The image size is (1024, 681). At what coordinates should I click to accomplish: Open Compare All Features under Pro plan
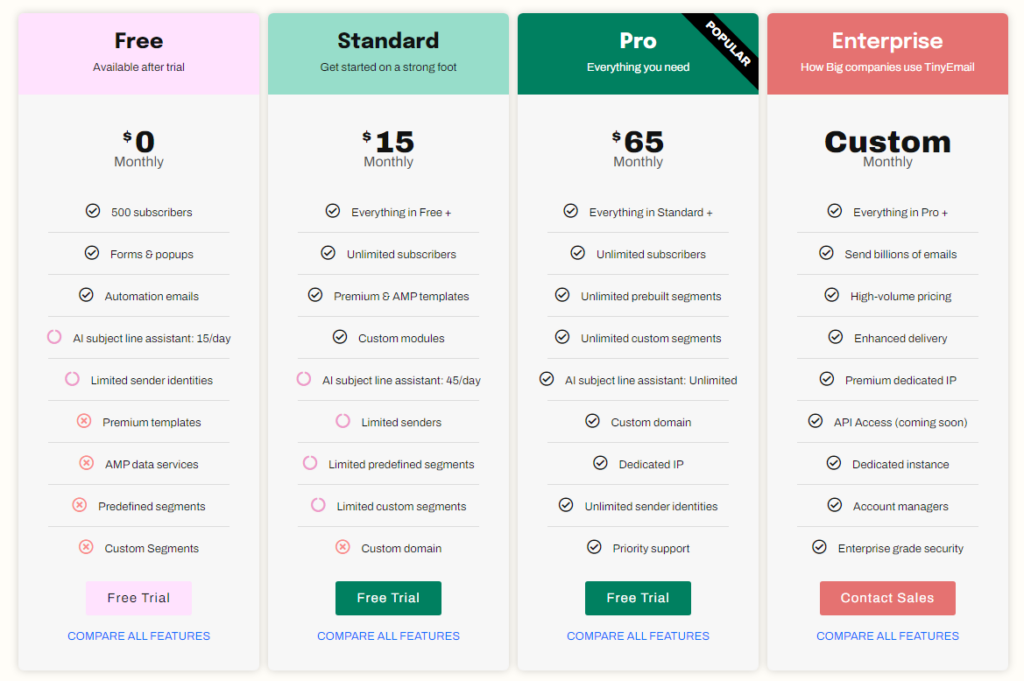point(637,636)
